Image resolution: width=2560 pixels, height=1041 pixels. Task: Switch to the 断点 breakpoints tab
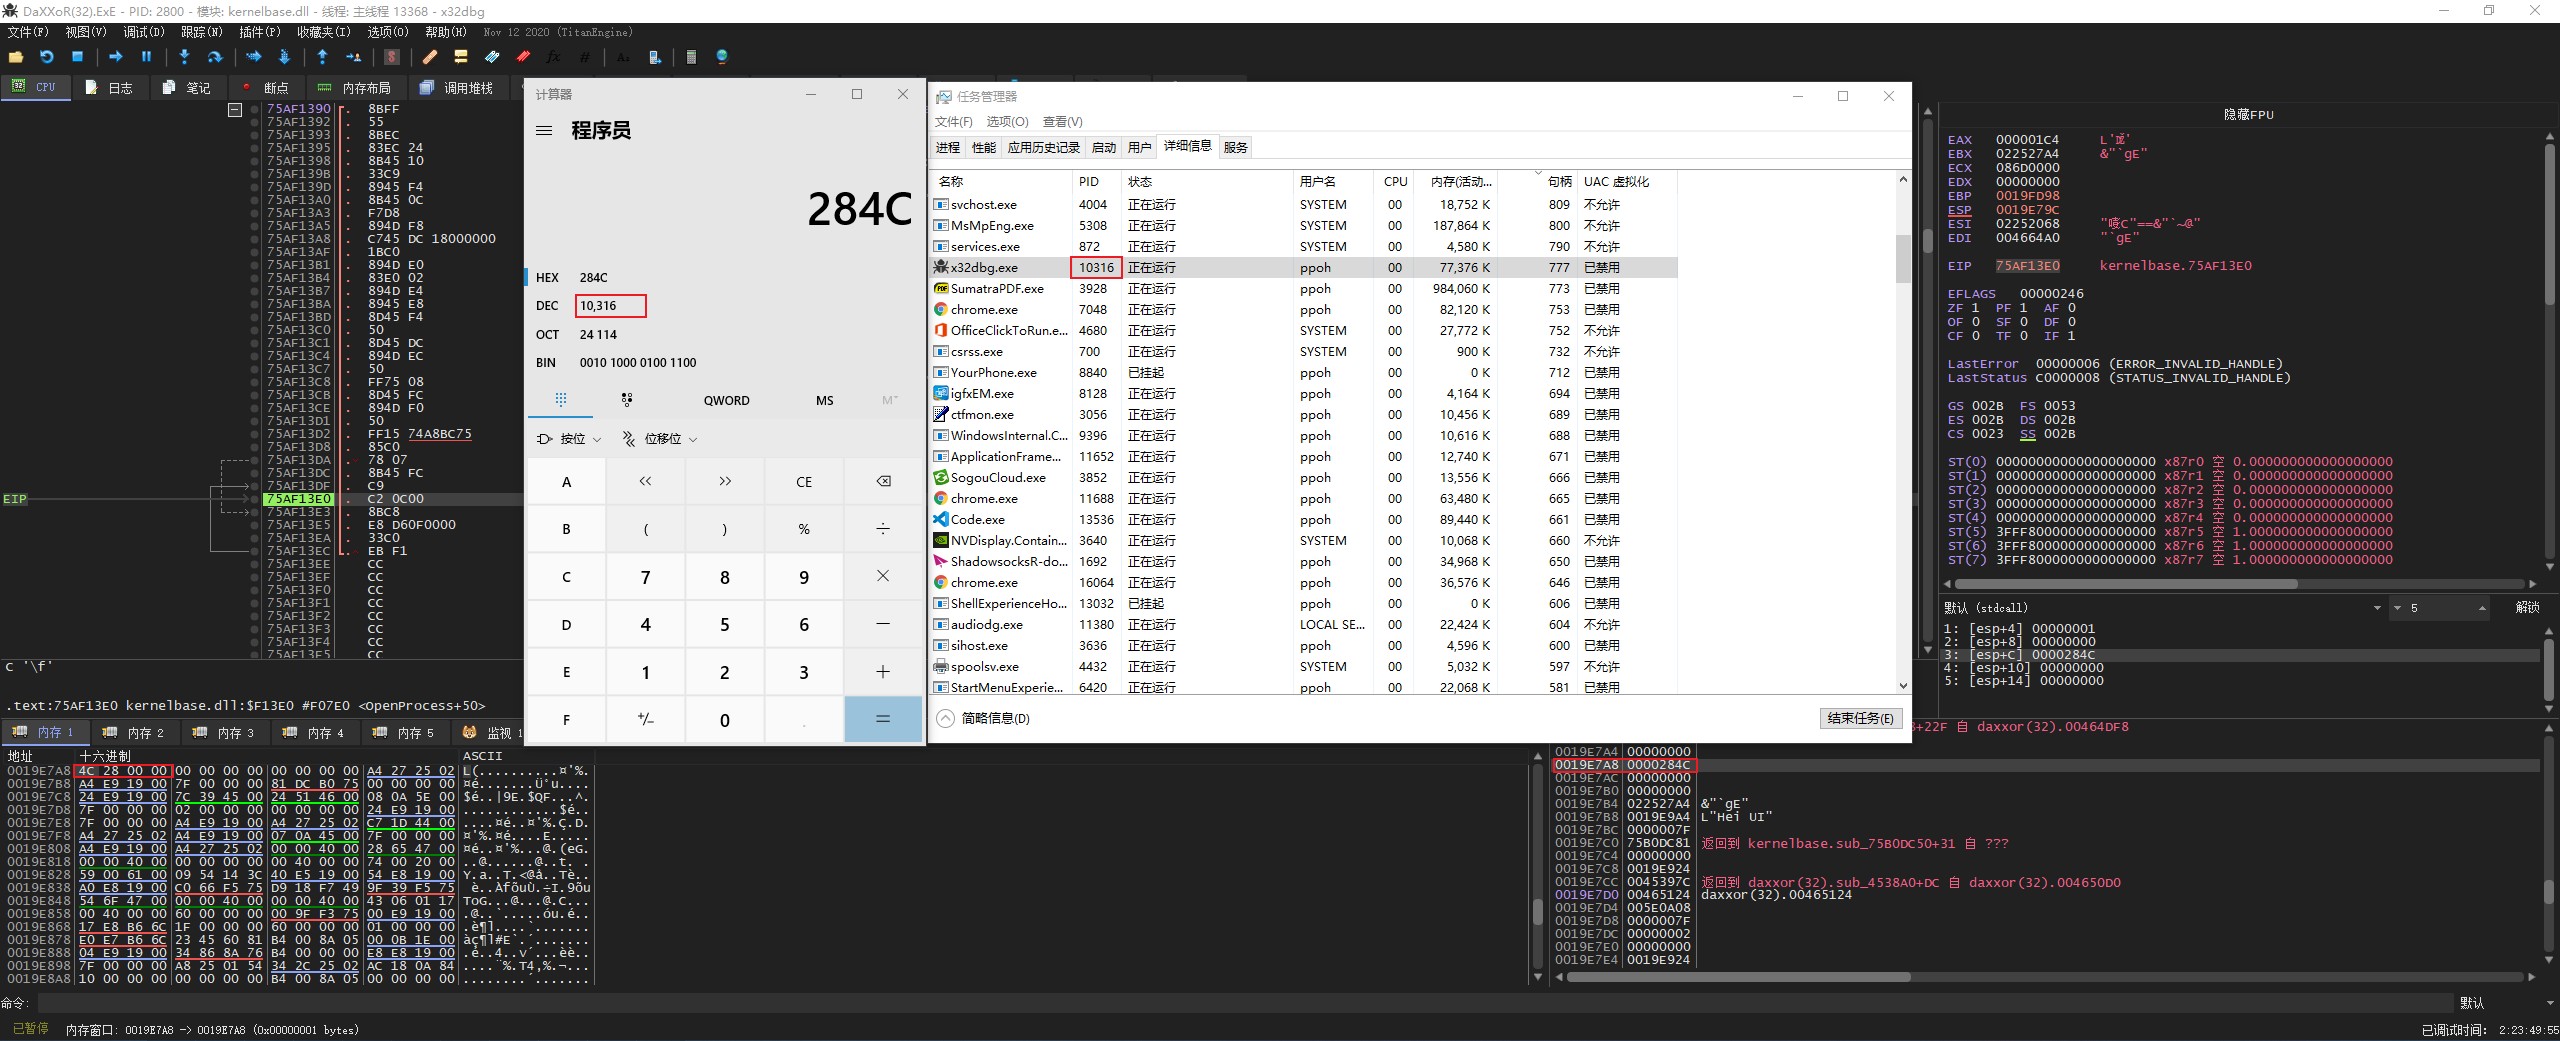pyautogui.click(x=265, y=88)
